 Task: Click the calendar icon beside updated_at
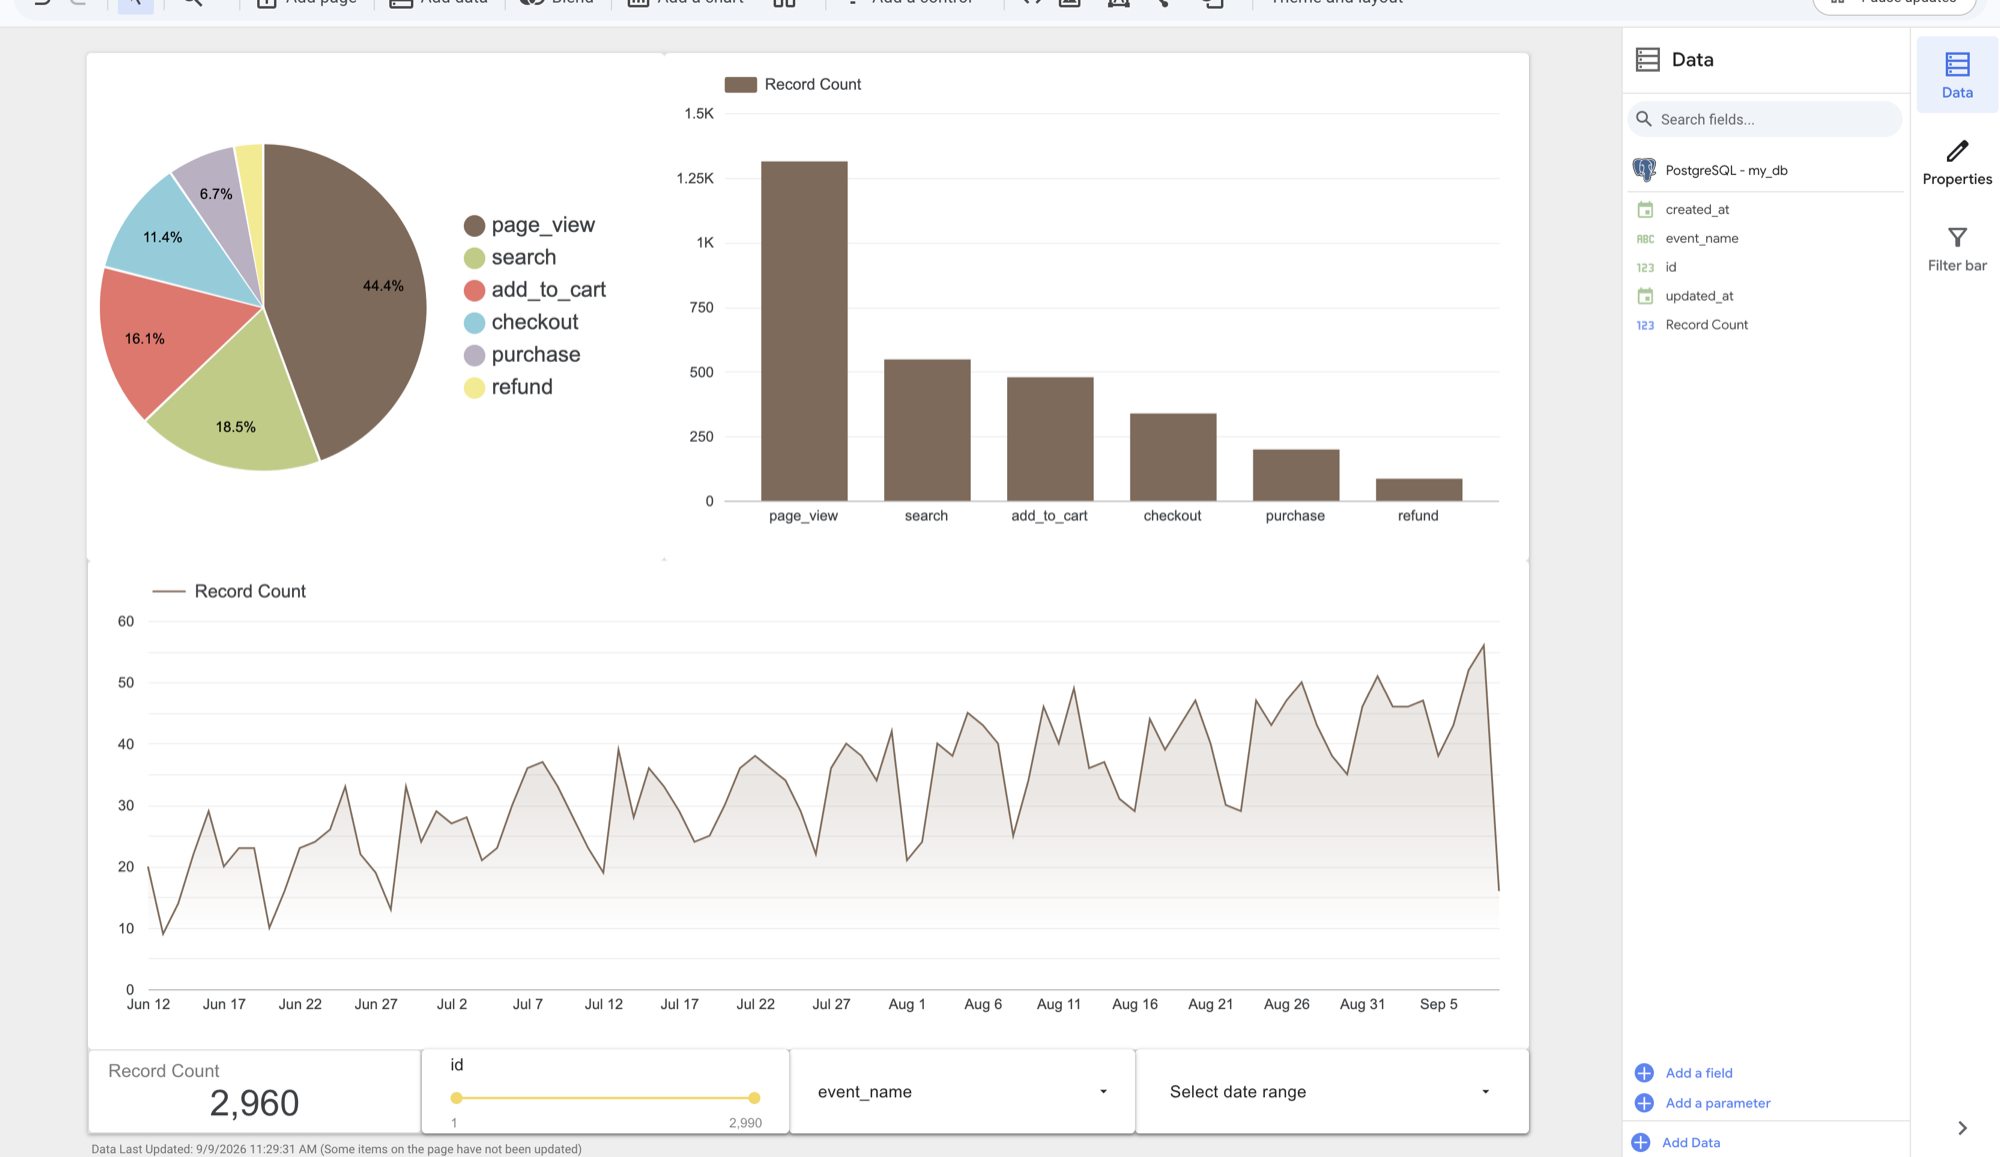pyautogui.click(x=1645, y=296)
